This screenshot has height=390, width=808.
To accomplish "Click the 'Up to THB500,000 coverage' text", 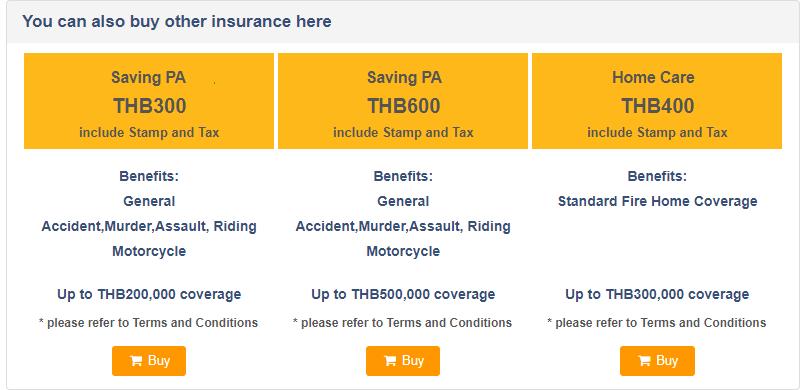I will (x=403, y=295).
